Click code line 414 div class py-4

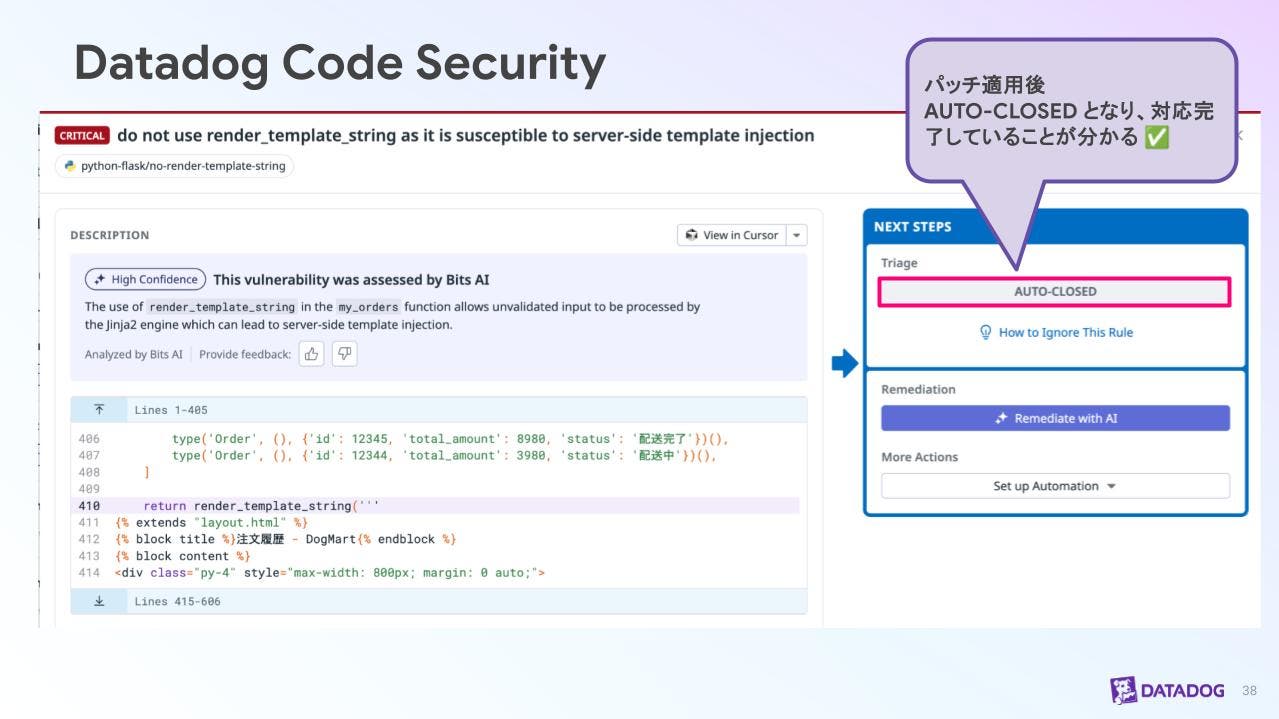330,573
